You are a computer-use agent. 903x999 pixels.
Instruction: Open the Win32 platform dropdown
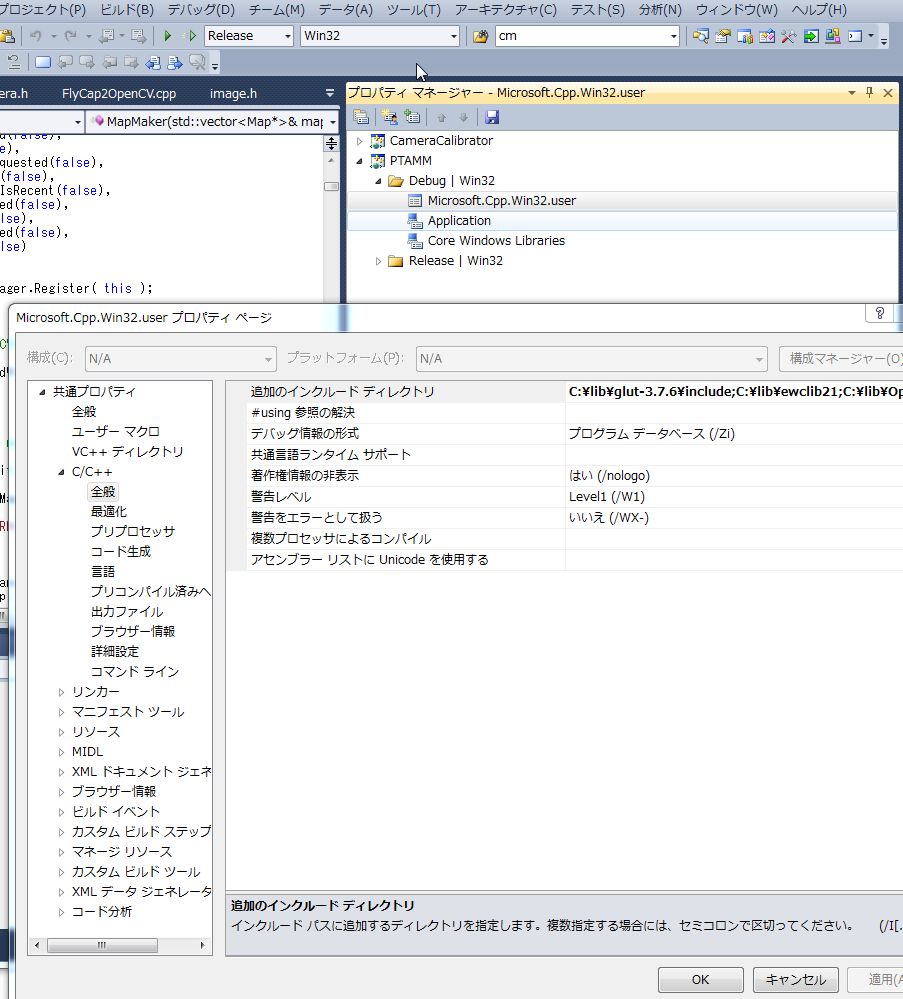(453, 36)
